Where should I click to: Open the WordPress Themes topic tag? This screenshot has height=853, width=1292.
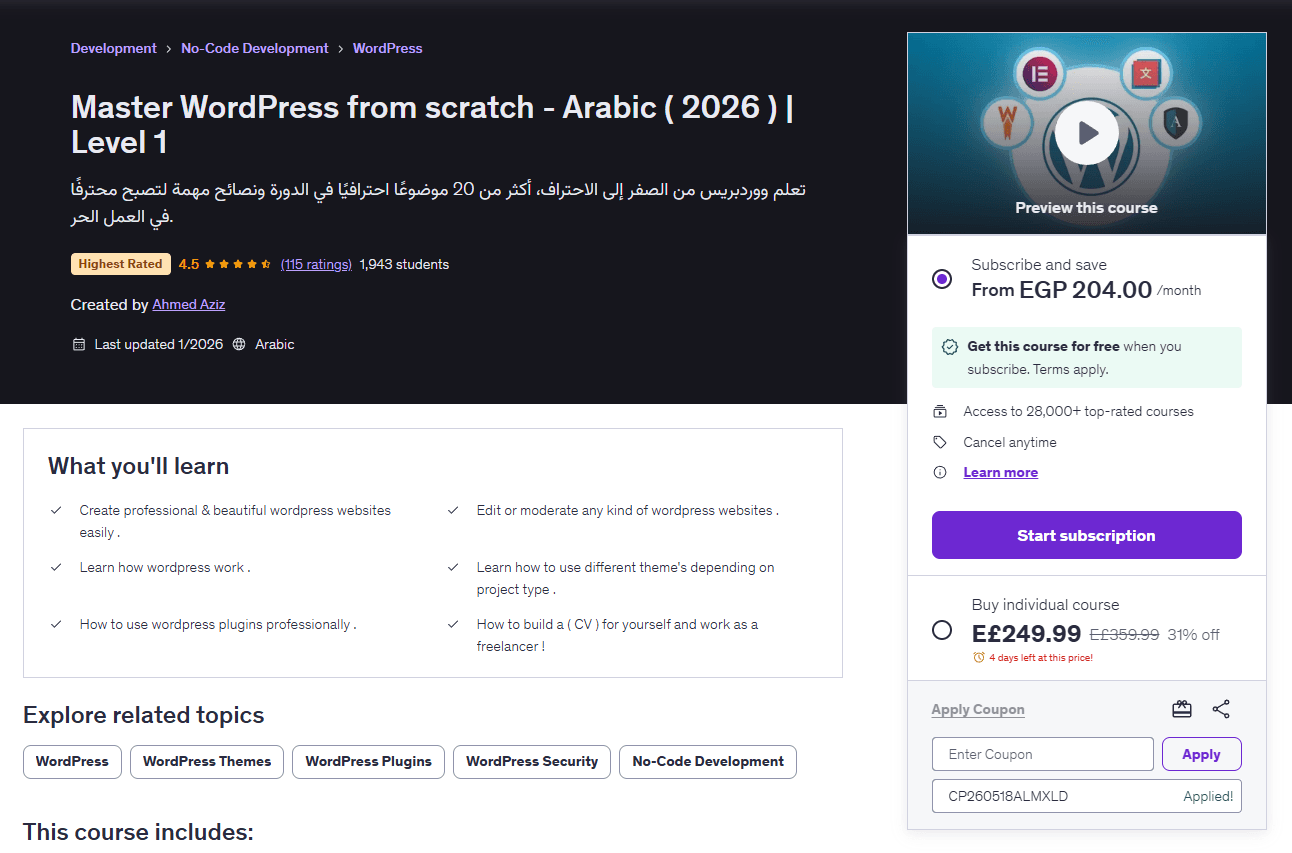point(207,761)
